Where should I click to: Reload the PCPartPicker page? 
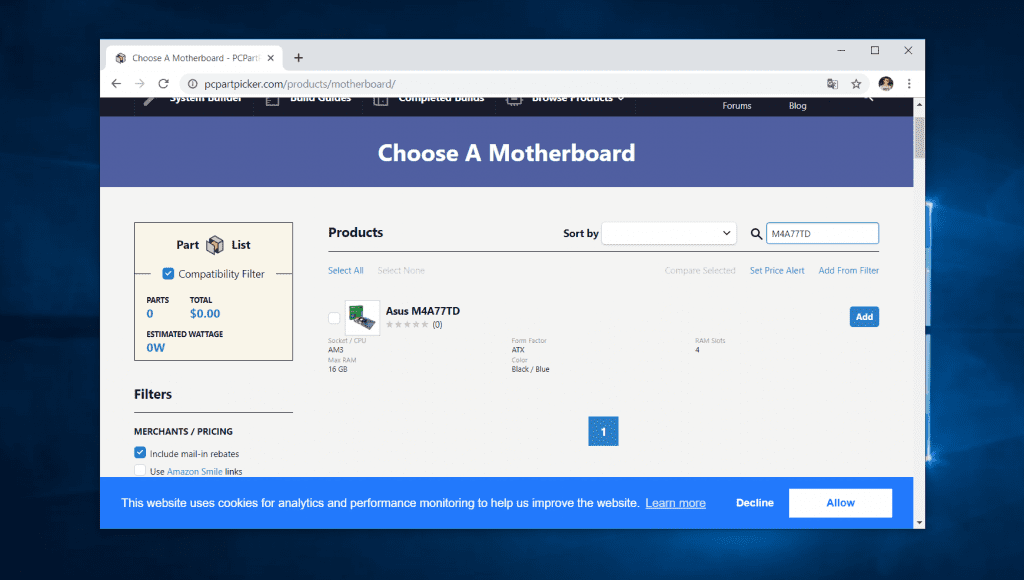tap(164, 84)
